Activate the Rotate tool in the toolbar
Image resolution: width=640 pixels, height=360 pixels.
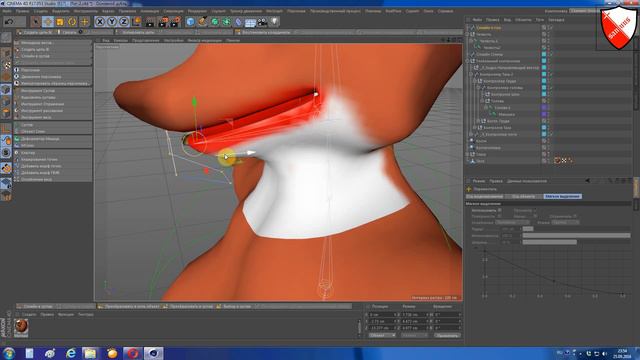(72, 22)
